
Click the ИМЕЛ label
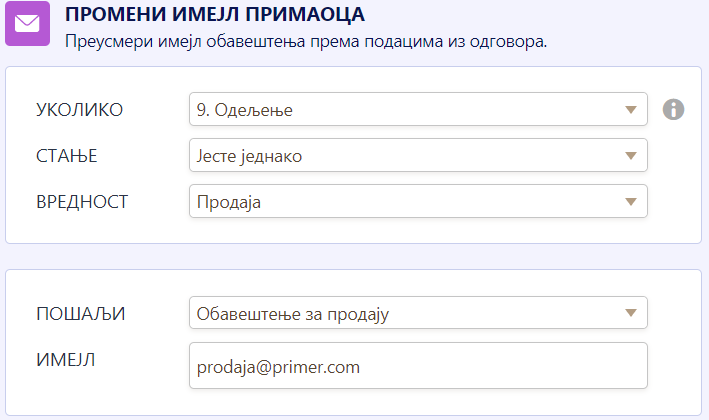[65, 360]
